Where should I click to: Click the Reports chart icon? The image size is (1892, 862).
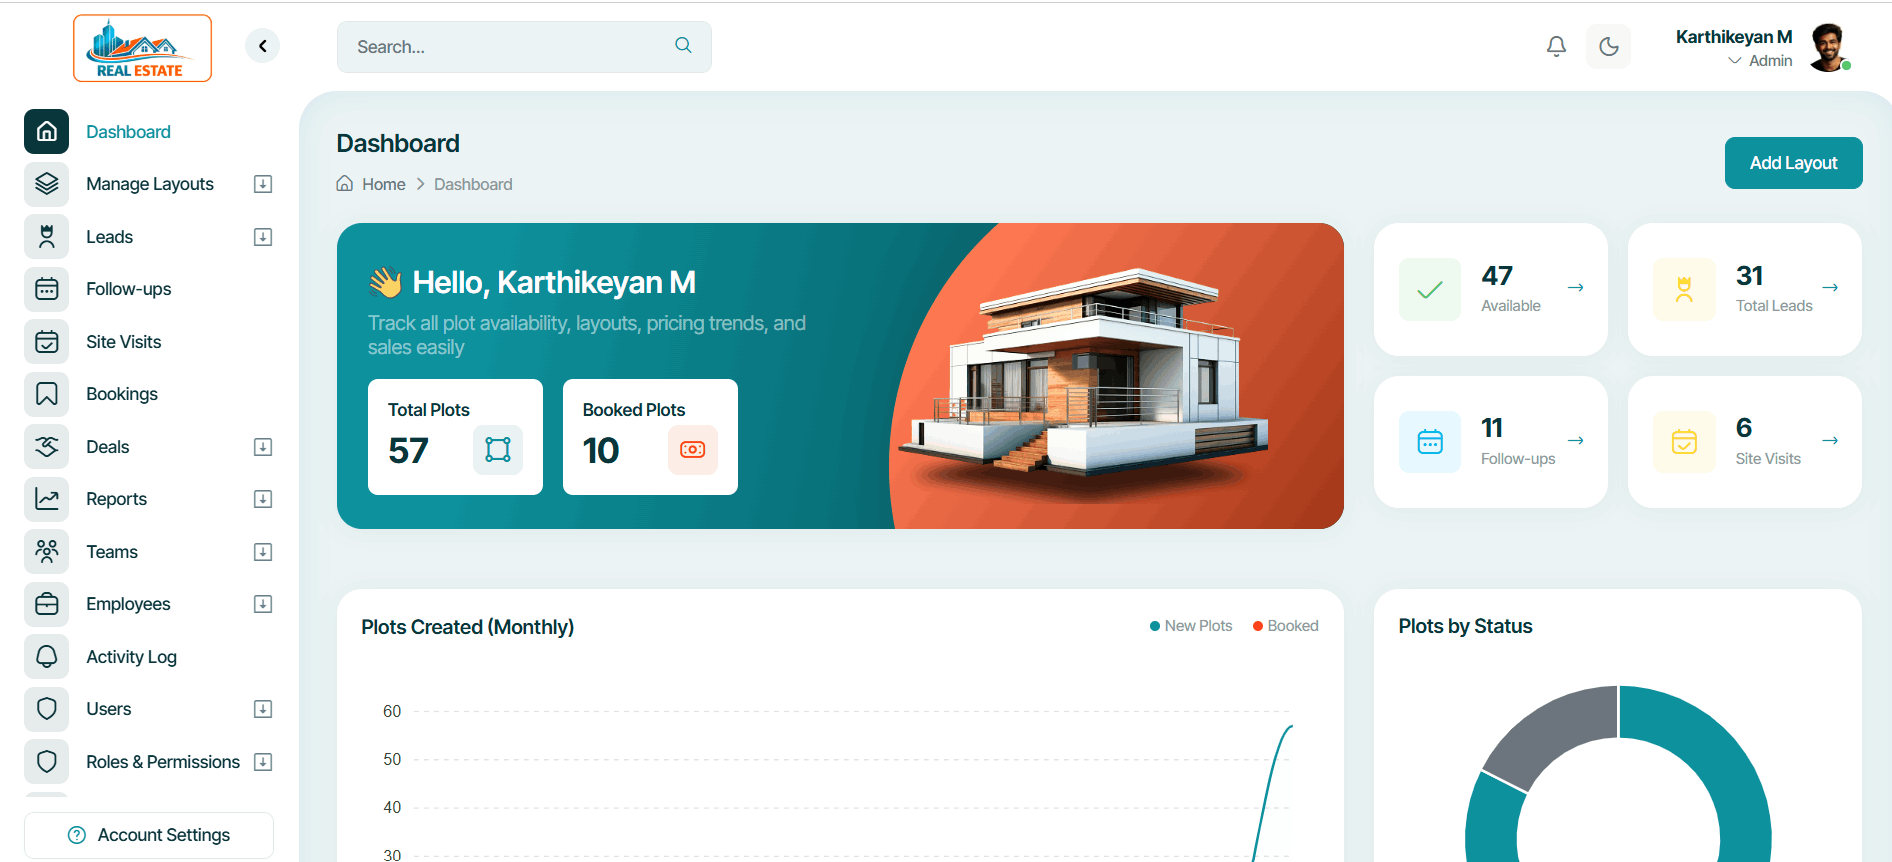coord(47,499)
